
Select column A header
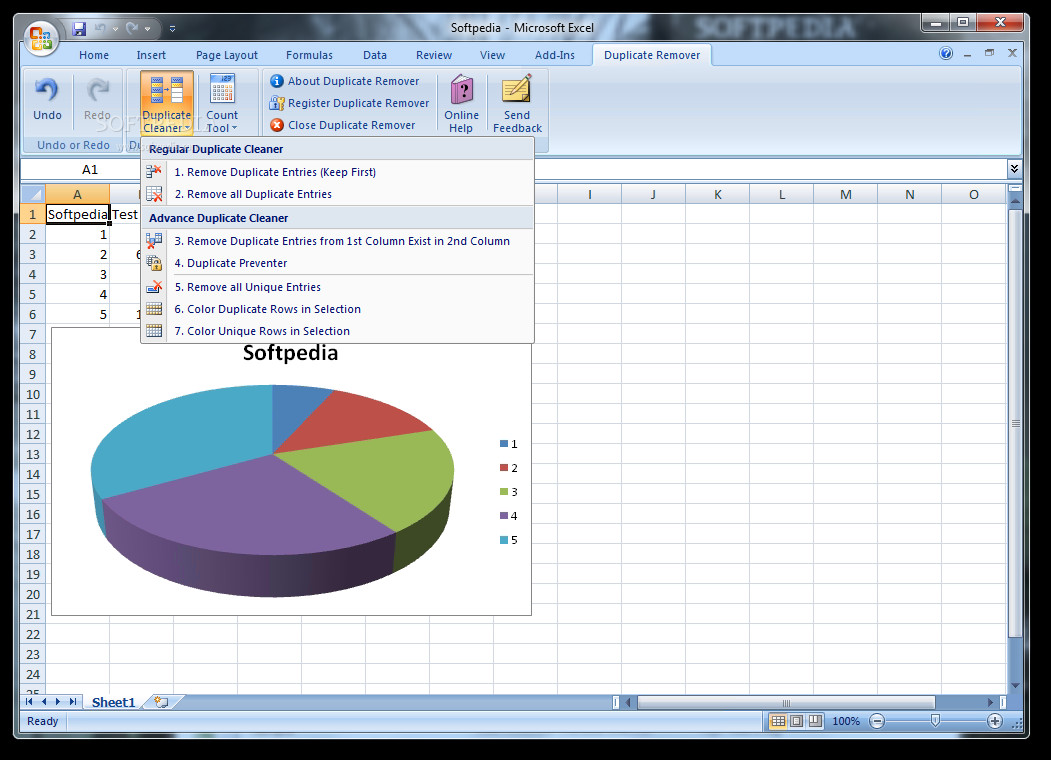tap(77, 194)
